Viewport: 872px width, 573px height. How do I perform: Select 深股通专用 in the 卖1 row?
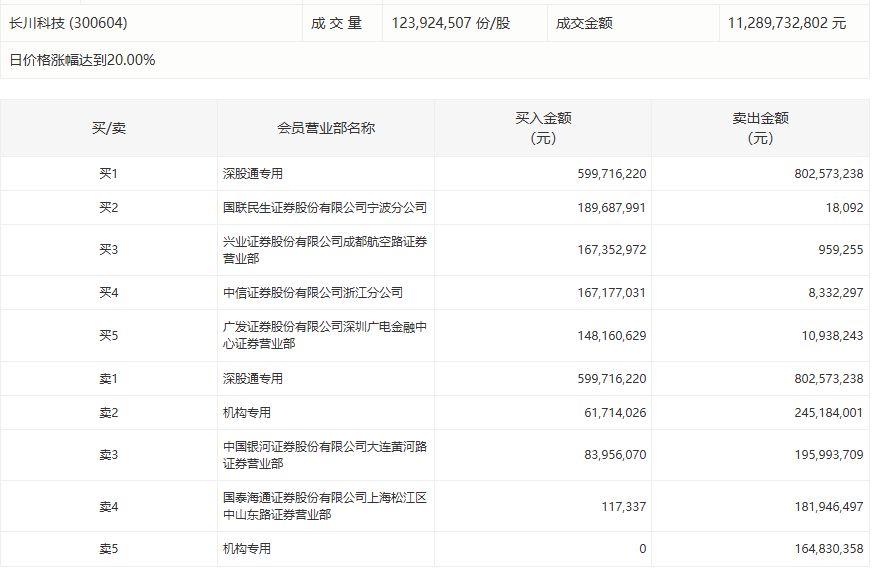253,379
